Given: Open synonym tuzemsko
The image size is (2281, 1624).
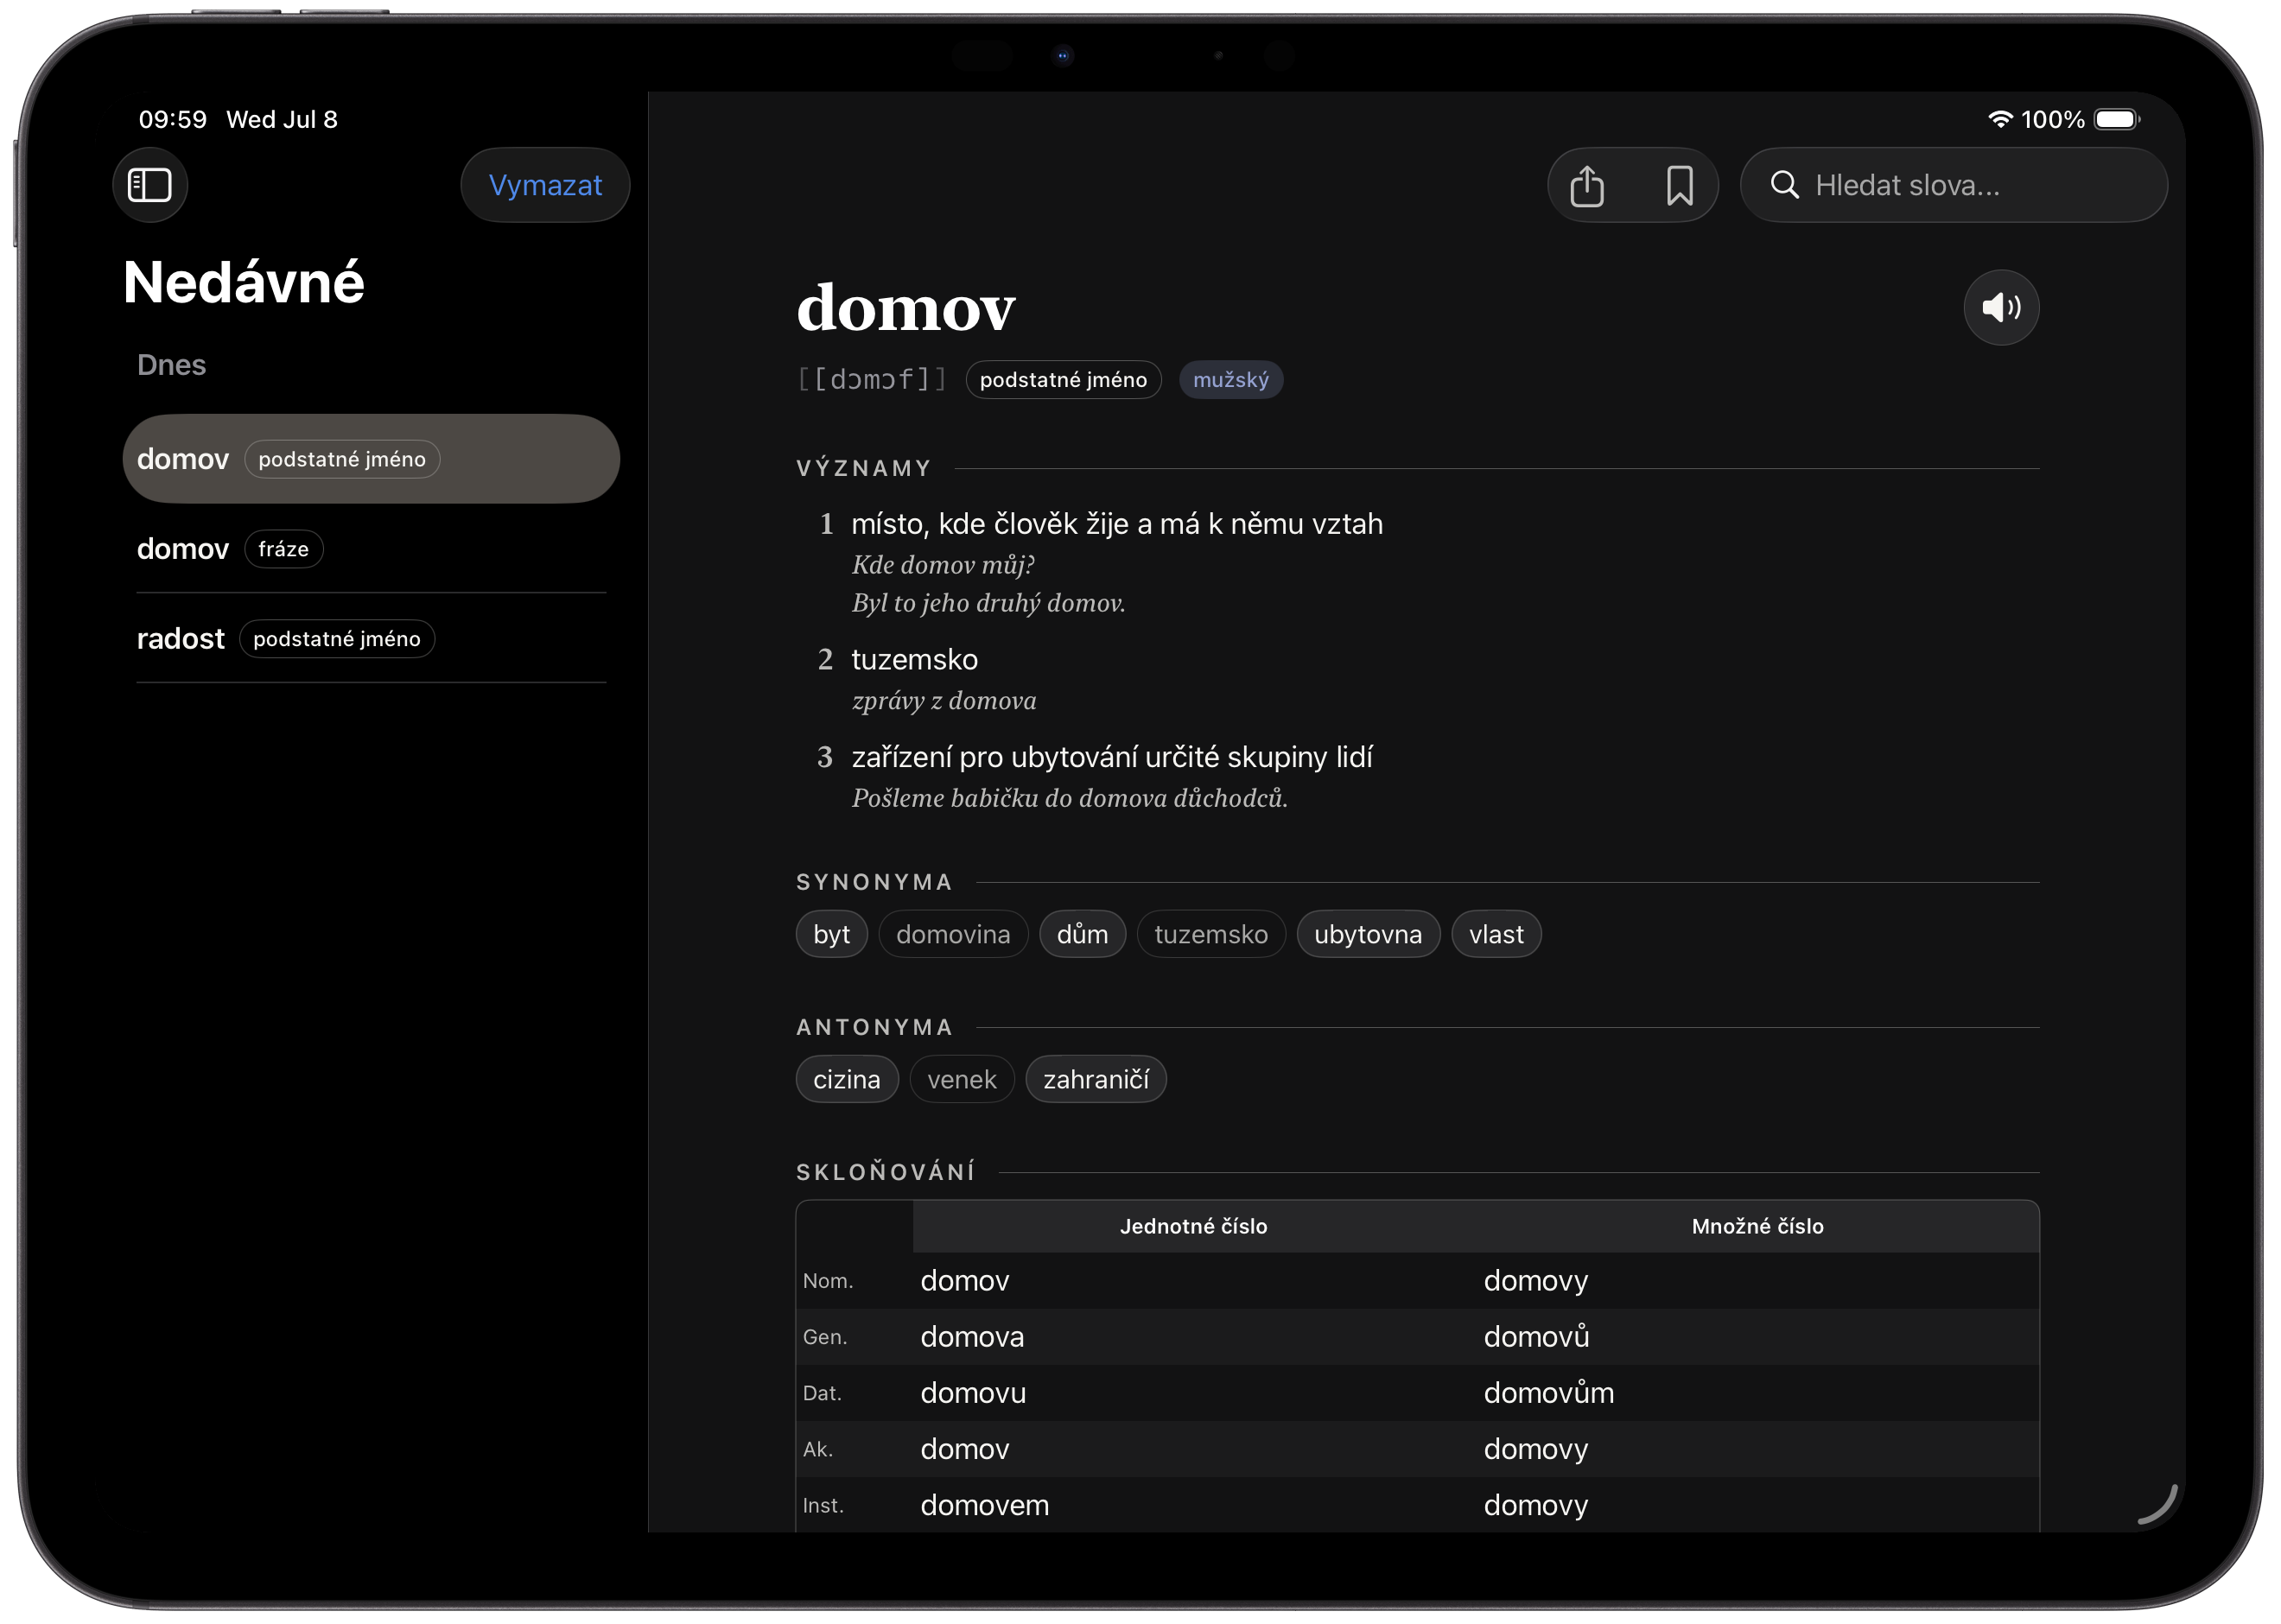Looking at the screenshot, I should pos(1210,934).
